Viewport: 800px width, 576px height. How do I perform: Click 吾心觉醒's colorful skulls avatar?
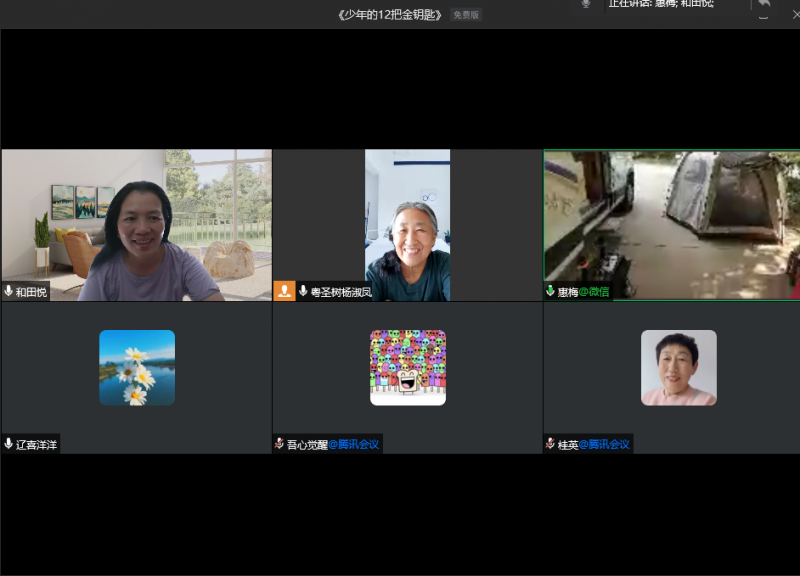408,367
